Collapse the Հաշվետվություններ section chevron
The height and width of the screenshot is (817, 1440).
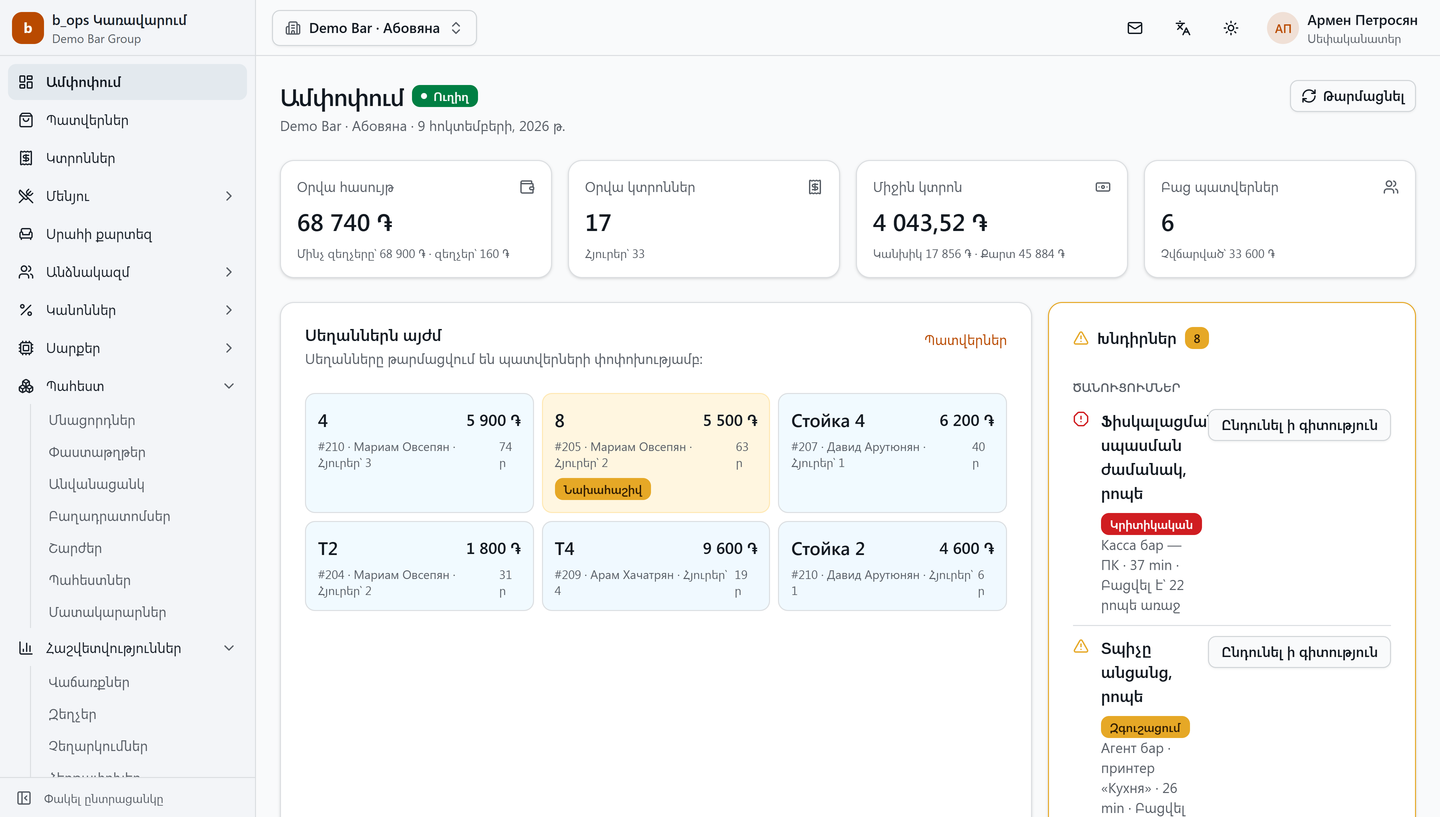click(229, 648)
